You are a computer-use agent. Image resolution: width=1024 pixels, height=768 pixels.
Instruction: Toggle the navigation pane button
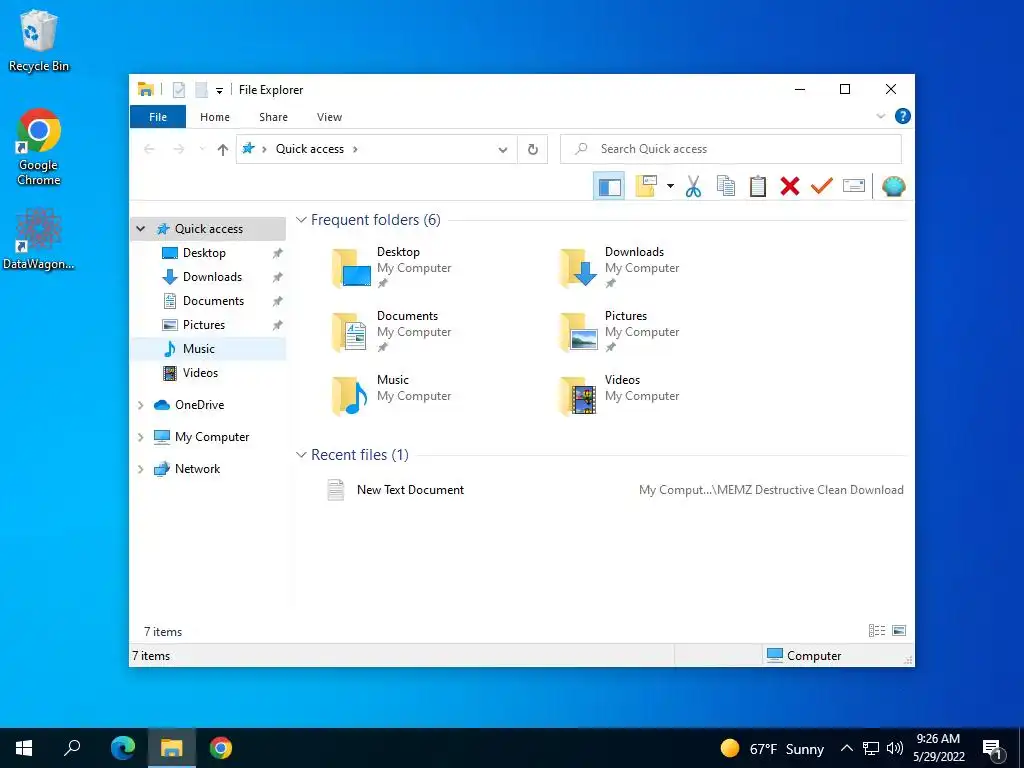(x=609, y=187)
